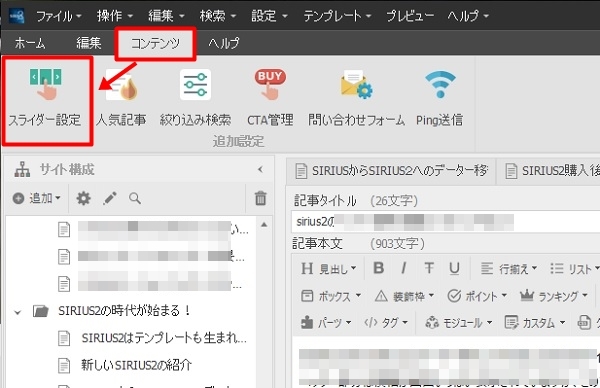Open the 絞り込み検索 filter search icon

[x=195, y=85]
